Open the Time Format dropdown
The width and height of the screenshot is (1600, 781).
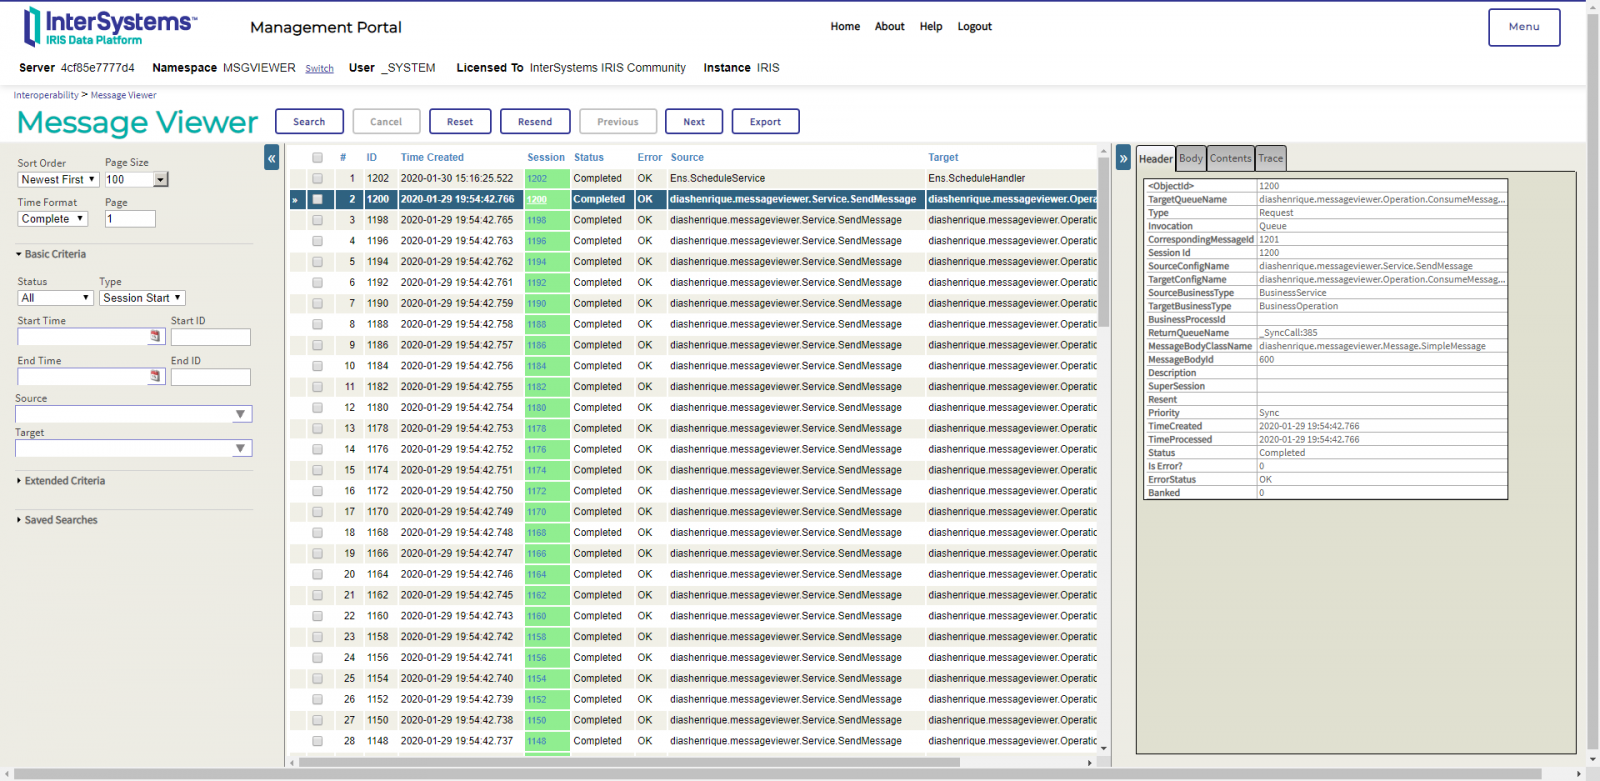point(53,219)
